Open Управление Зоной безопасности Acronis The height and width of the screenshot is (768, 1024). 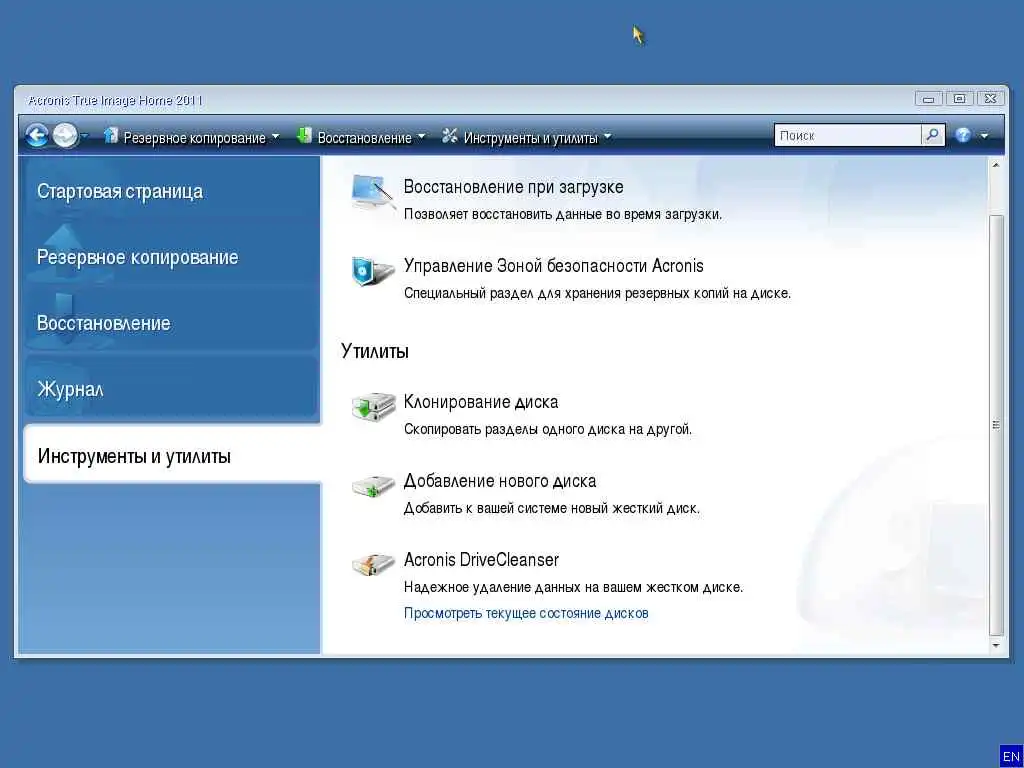click(554, 266)
